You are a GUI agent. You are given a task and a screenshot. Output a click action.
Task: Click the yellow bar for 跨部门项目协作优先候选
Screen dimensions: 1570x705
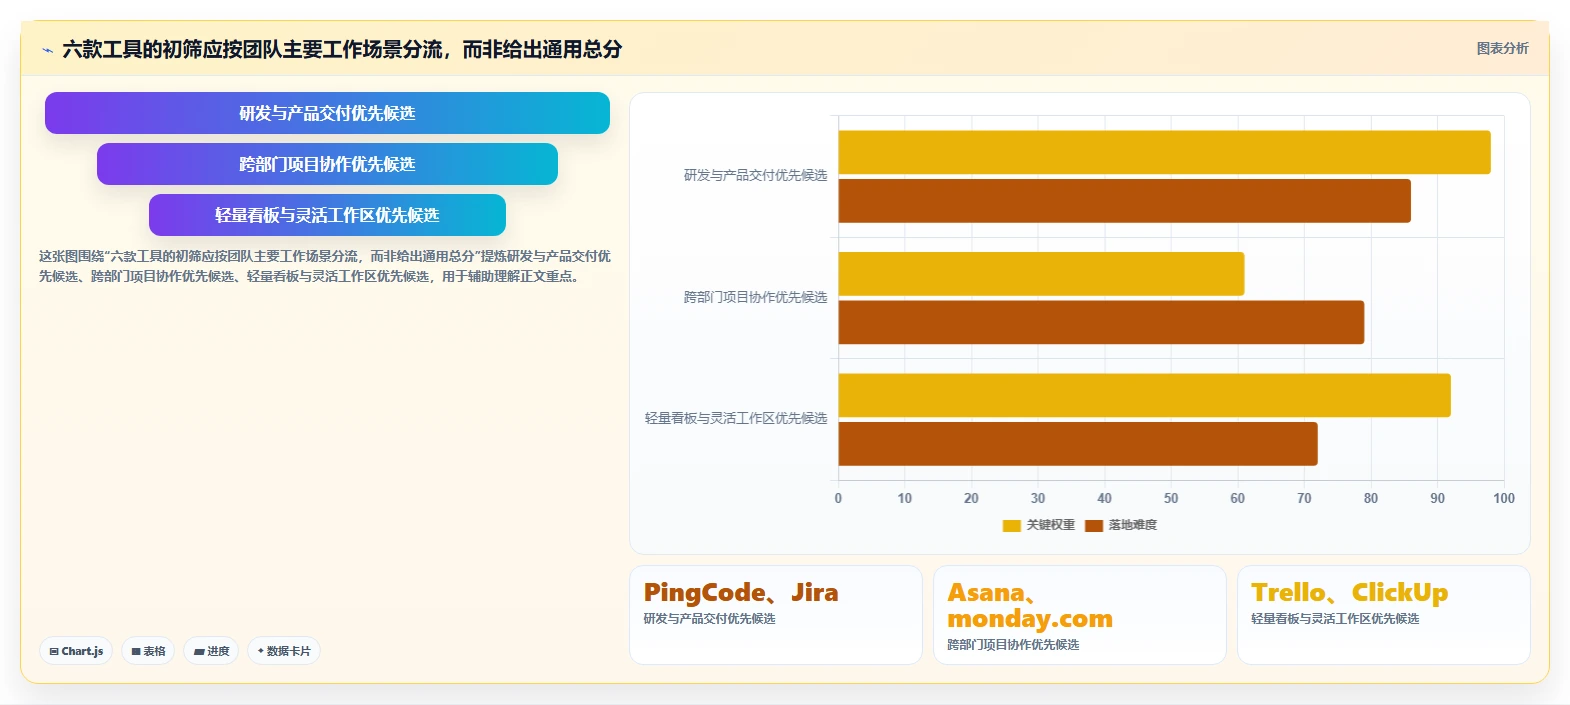1041,274
